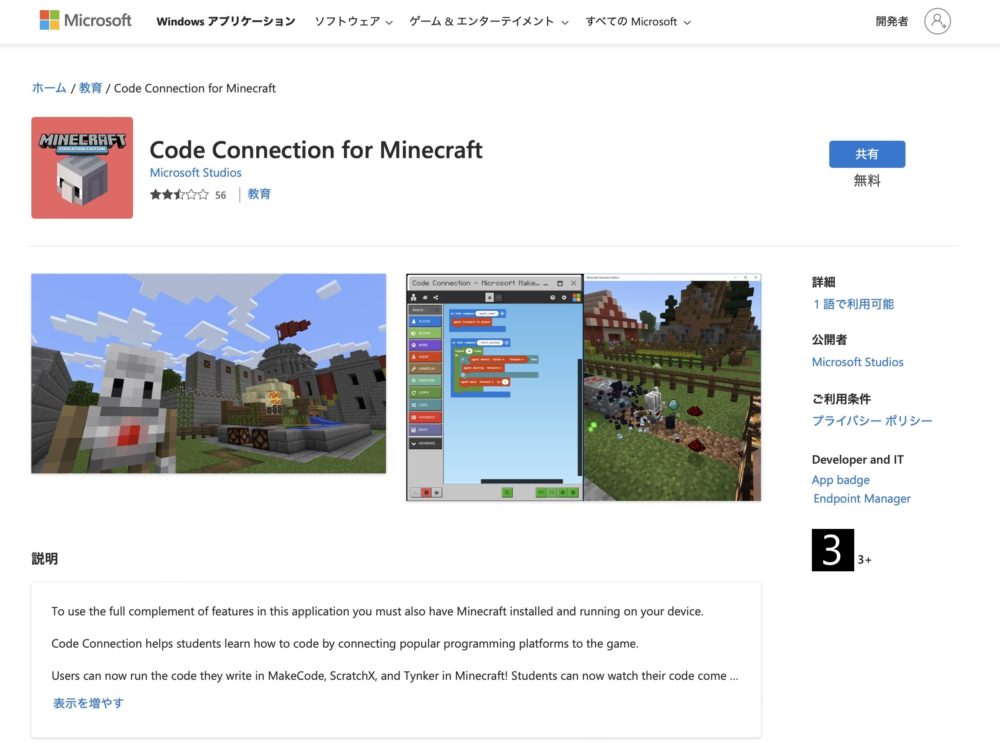Click the Code Connection for Minecraft app icon
The height and width of the screenshot is (751, 1000).
[81, 167]
